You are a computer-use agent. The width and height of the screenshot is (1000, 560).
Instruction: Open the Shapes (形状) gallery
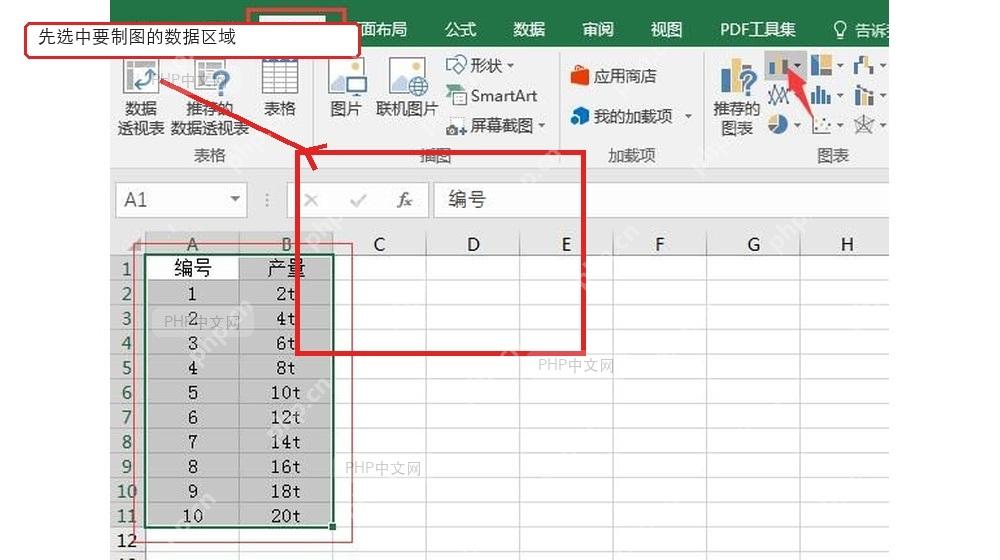(480, 65)
